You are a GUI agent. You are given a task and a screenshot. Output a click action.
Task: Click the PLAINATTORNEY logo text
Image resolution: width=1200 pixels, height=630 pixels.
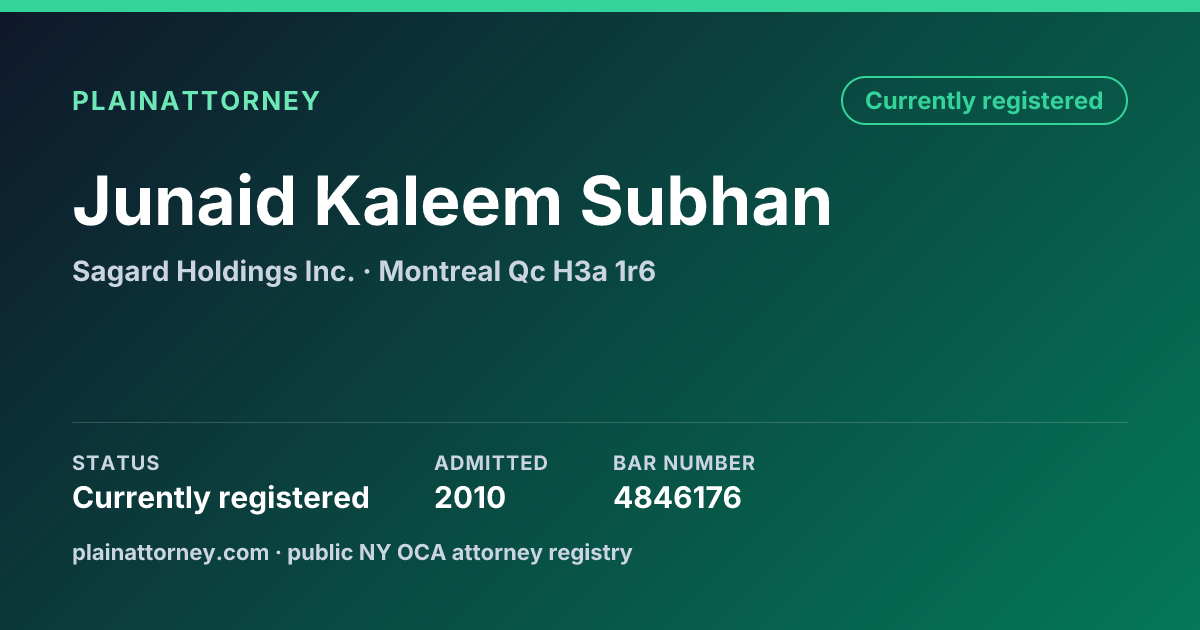point(196,101)
